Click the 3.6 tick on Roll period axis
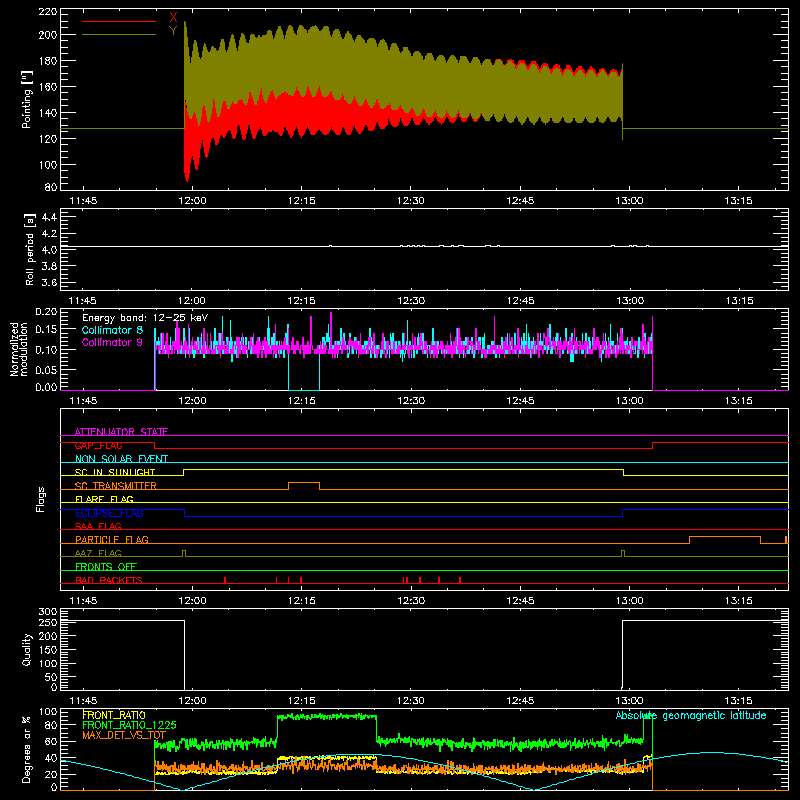The height and width of the screenshot is (800, 800). pyautogui.click(x=49, y=282)
